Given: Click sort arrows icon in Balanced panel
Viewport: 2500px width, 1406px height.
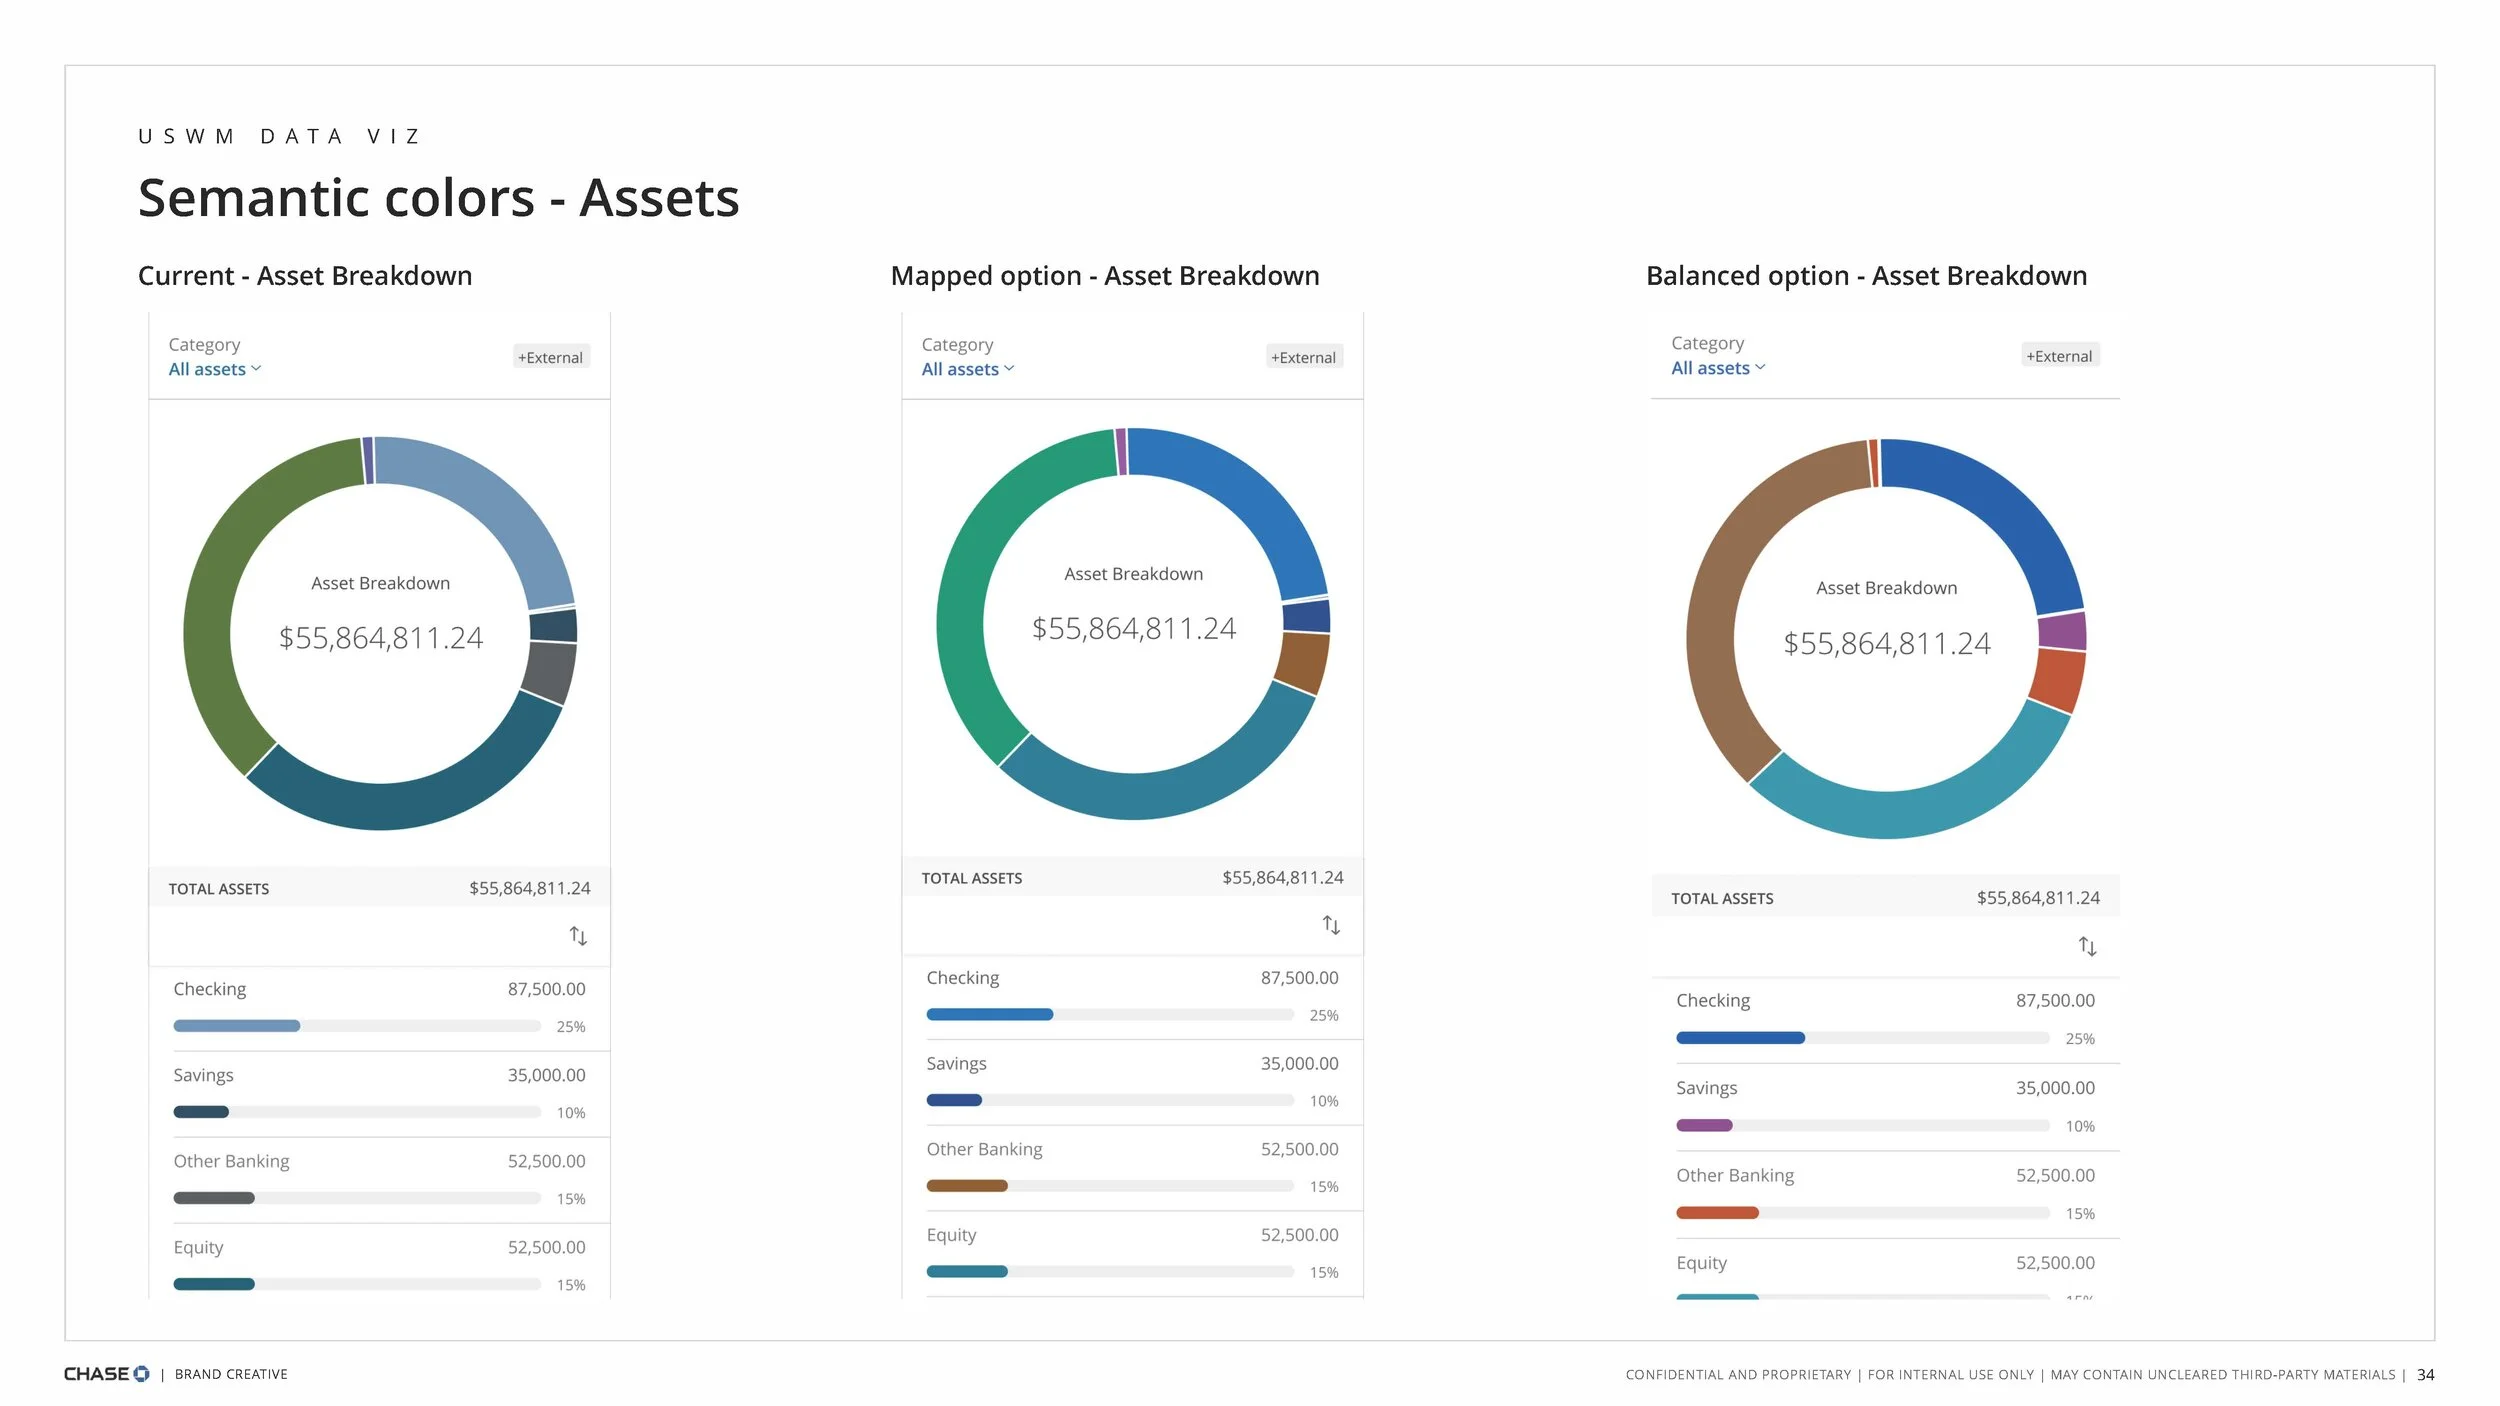Looking at the screenshot, I should (x=2087, y=946).
